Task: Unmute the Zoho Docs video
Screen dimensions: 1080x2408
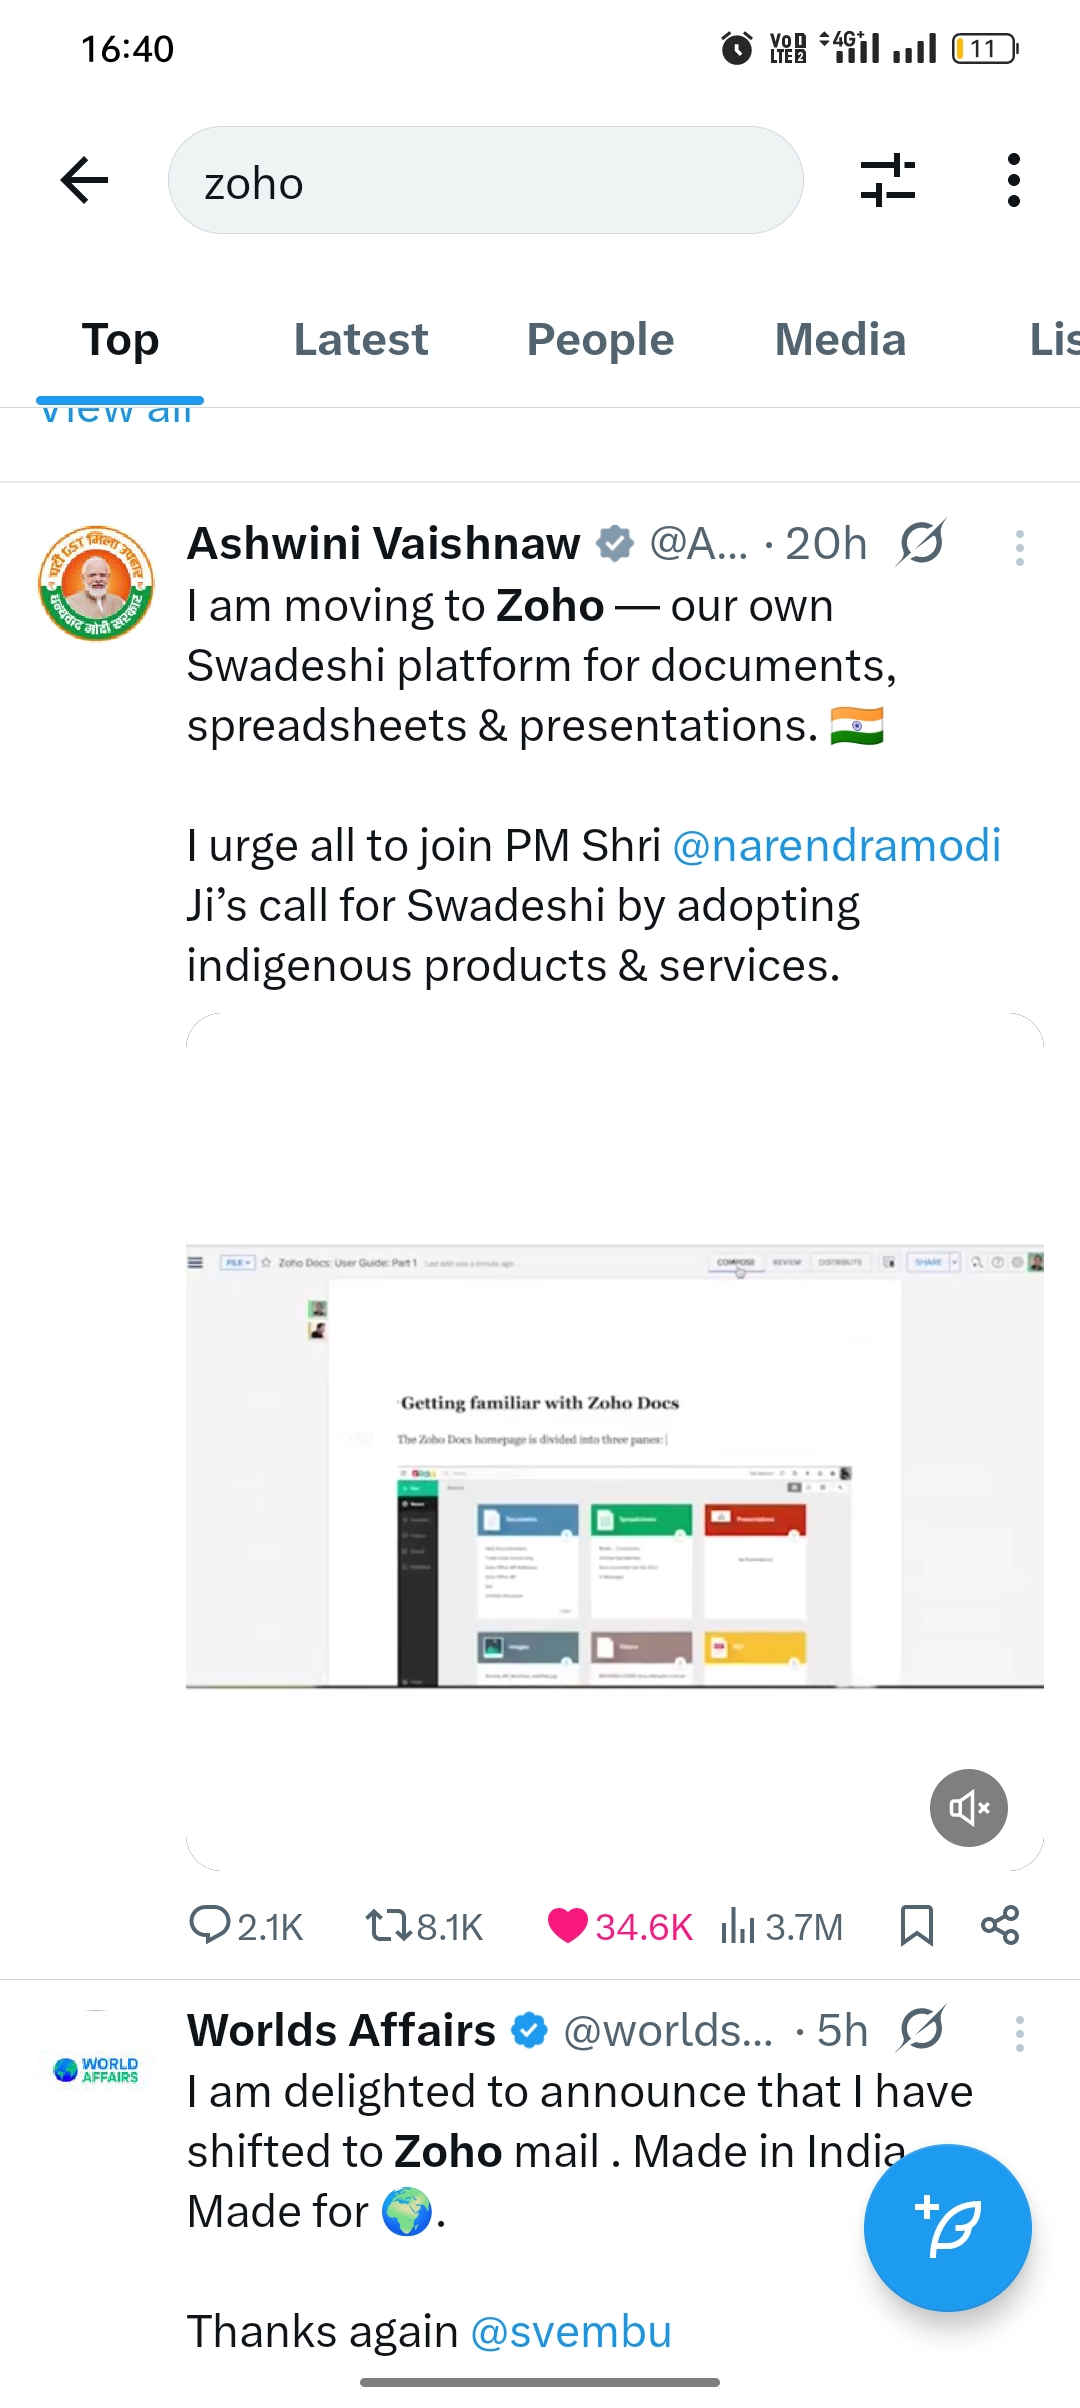Action: click(x=968, y=1807)
